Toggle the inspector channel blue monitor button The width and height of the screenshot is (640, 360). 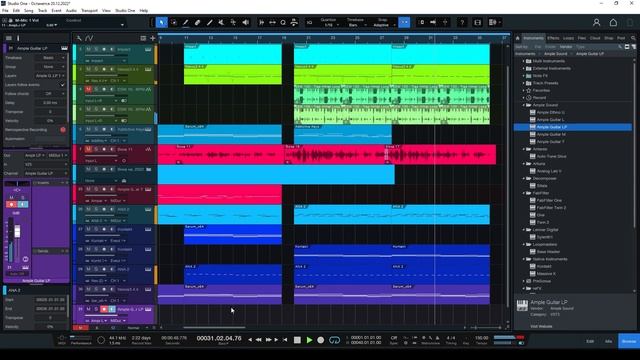click(x=23, y=204)
